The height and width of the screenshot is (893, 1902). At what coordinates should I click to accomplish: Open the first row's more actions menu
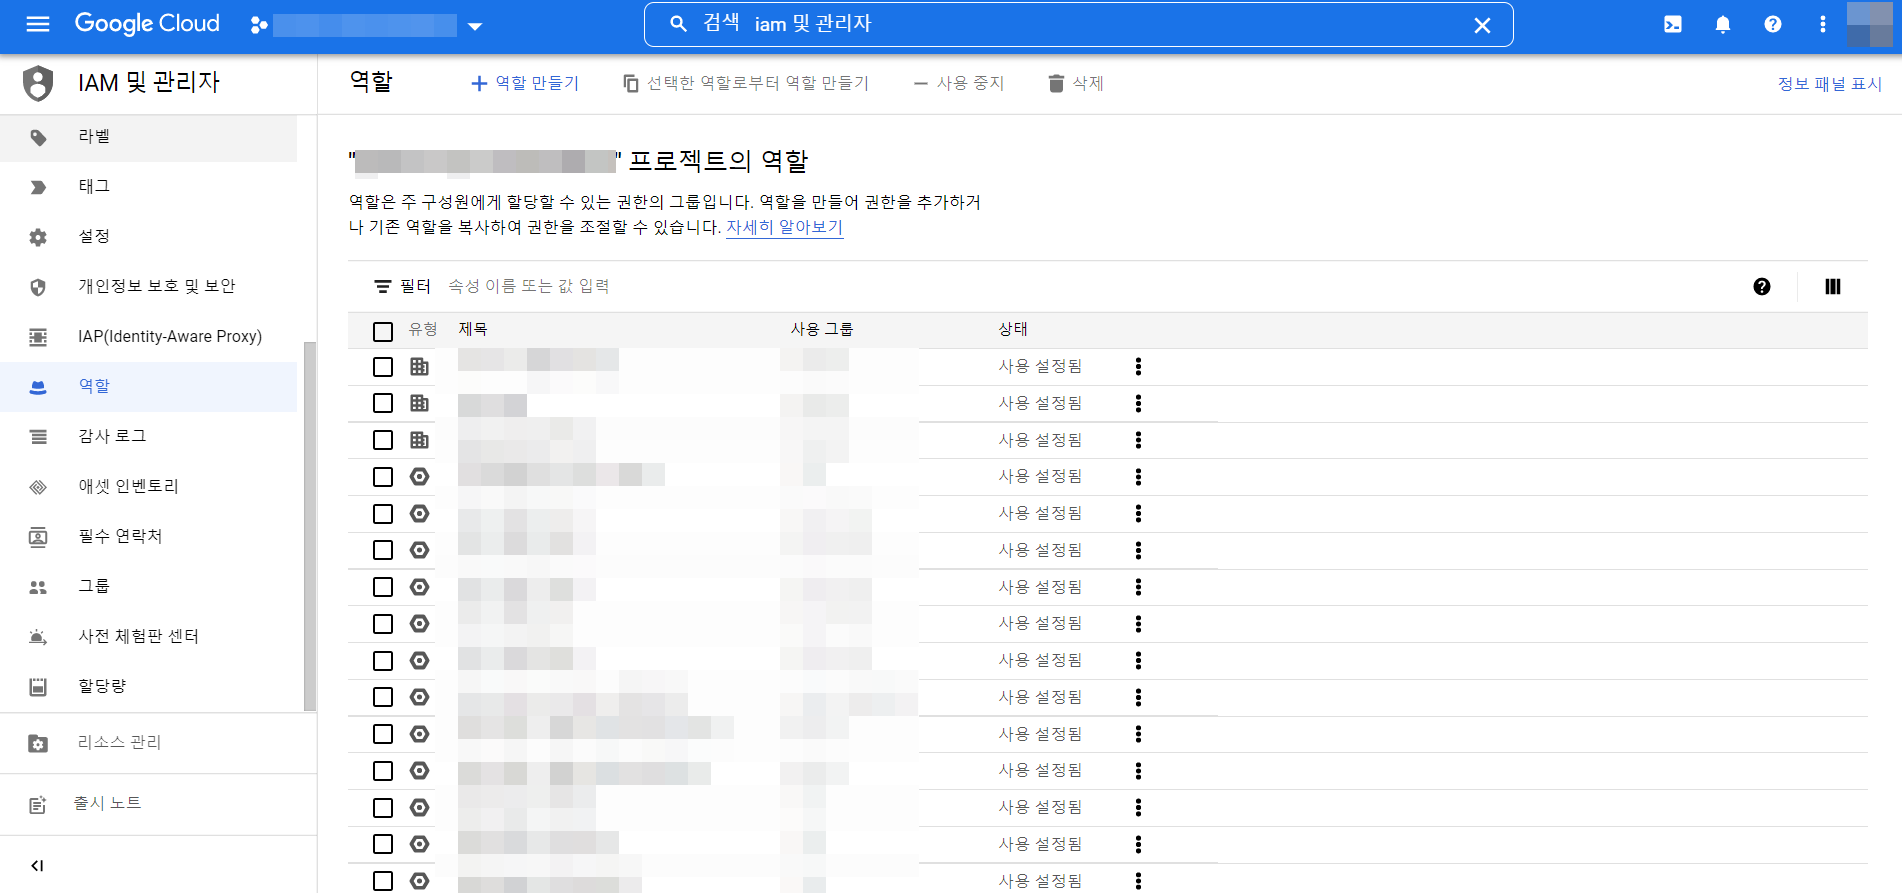[x=1138, y=367]
